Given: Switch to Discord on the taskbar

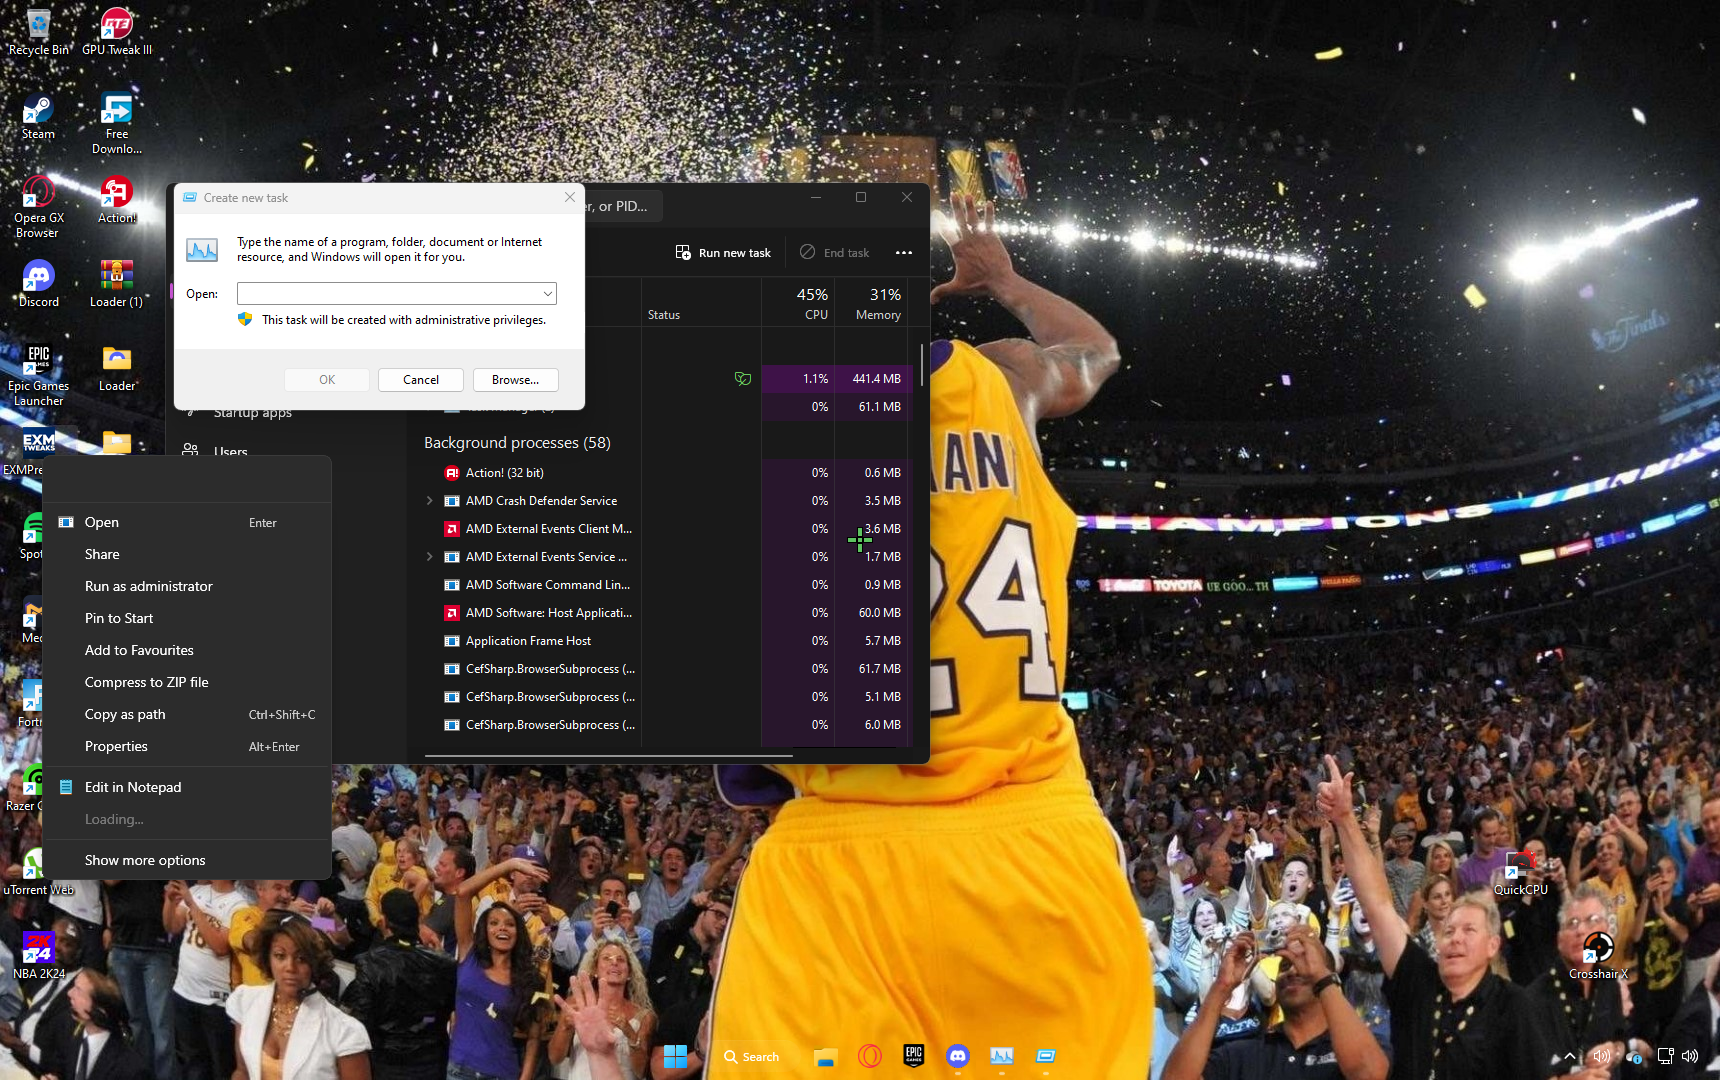Looking at the screenshot, I should tap(957, 1056).
